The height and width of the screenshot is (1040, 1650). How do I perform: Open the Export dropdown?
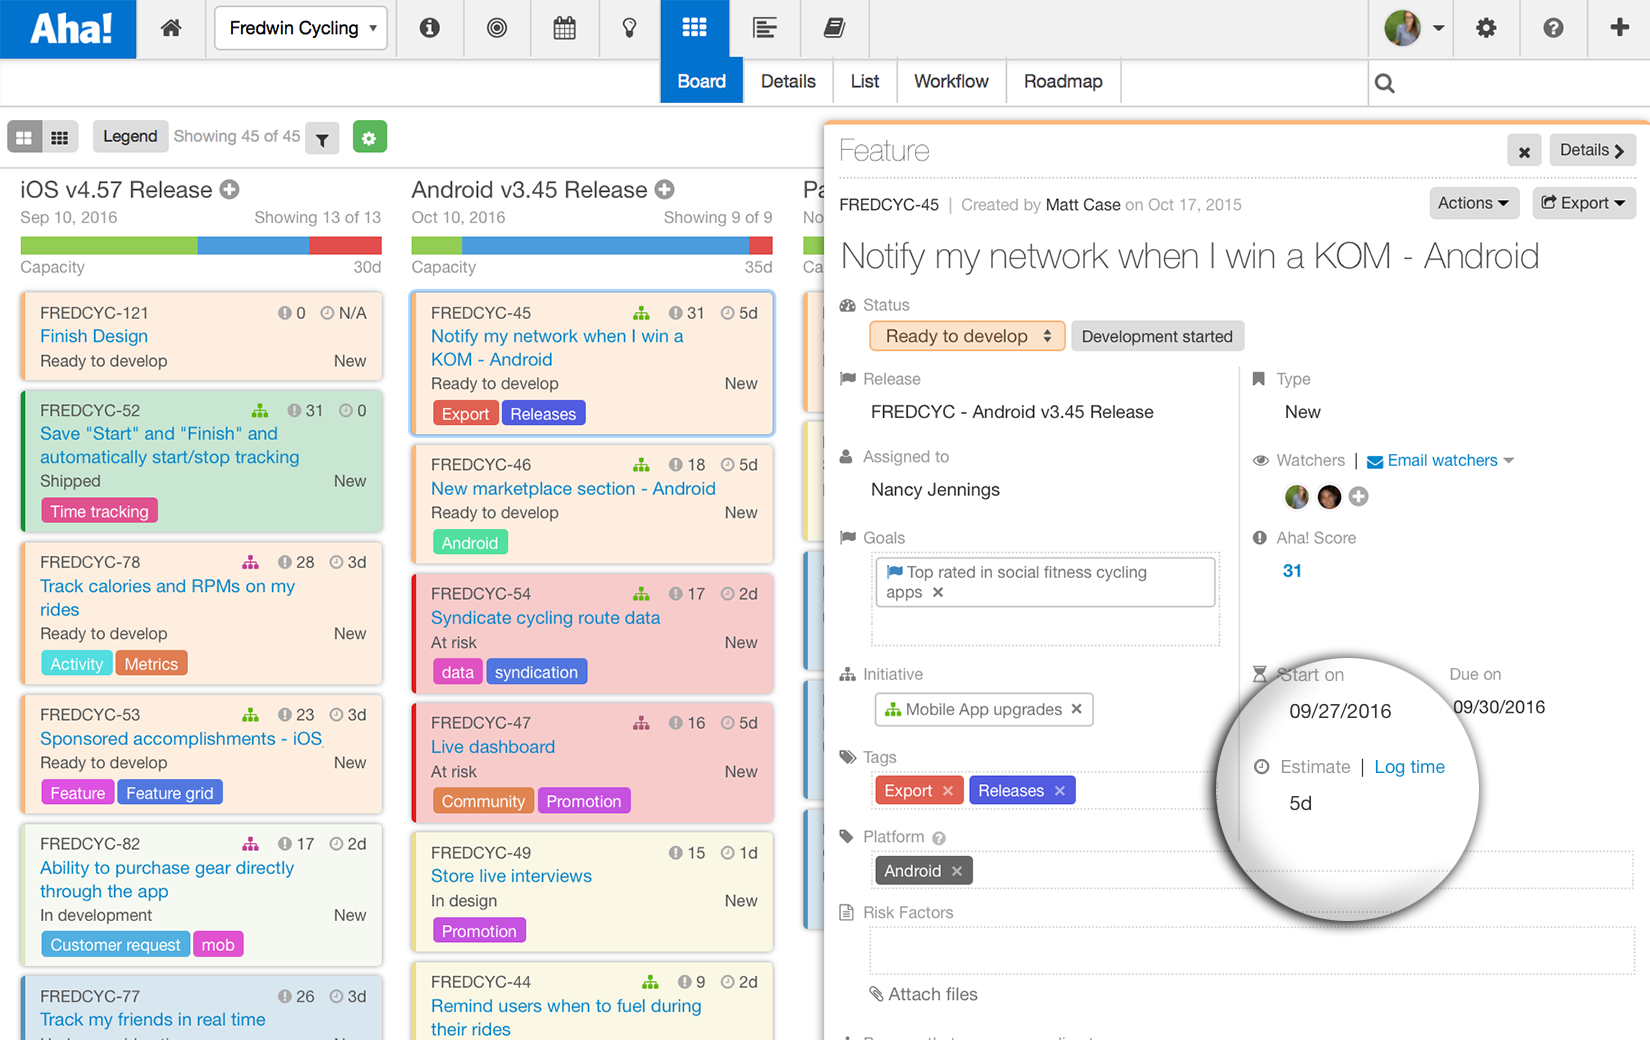1583,203
